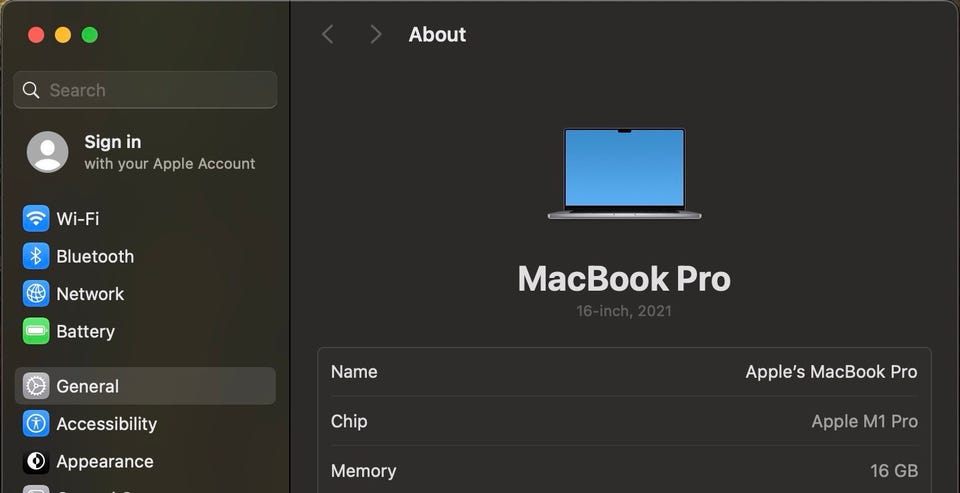Click the Appearance icon in the sidebar

[x=36, y=462]
